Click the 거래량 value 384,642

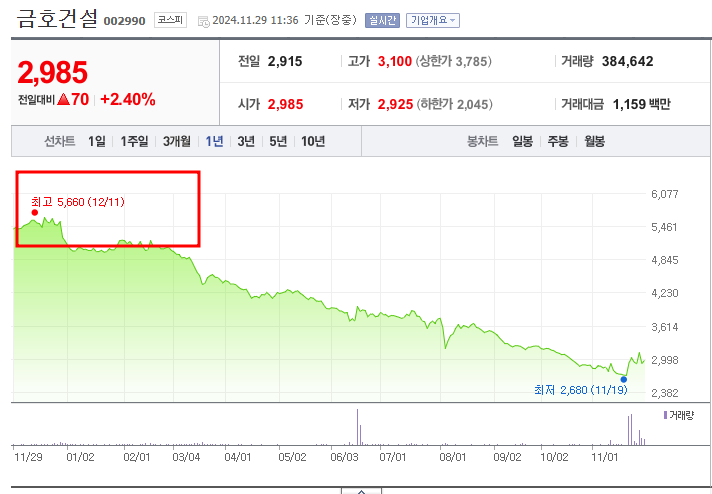(628, 61)
